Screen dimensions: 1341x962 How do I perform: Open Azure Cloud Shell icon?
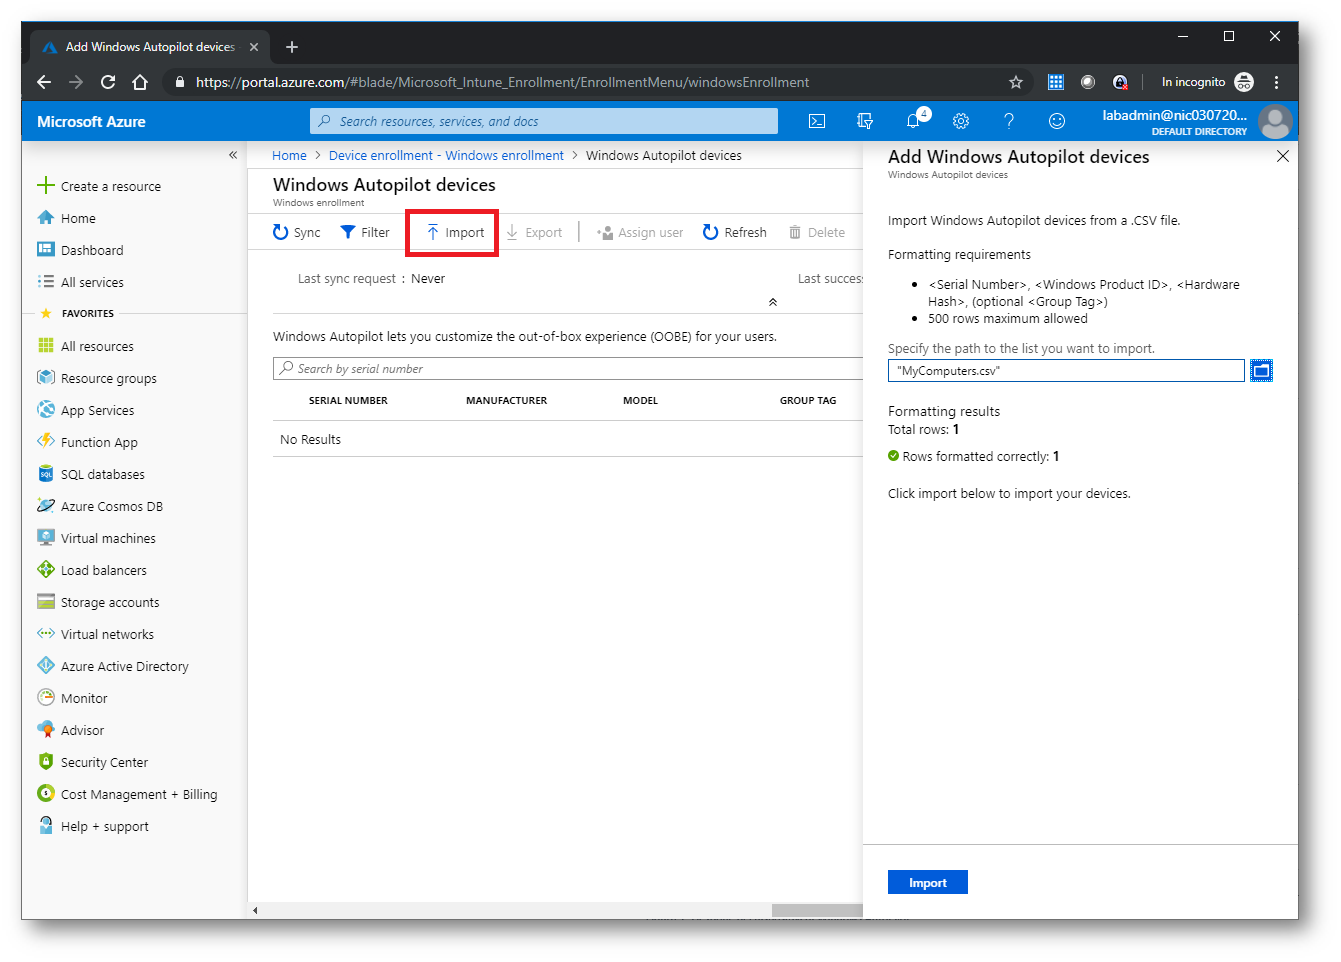click(x=817, y=121)
